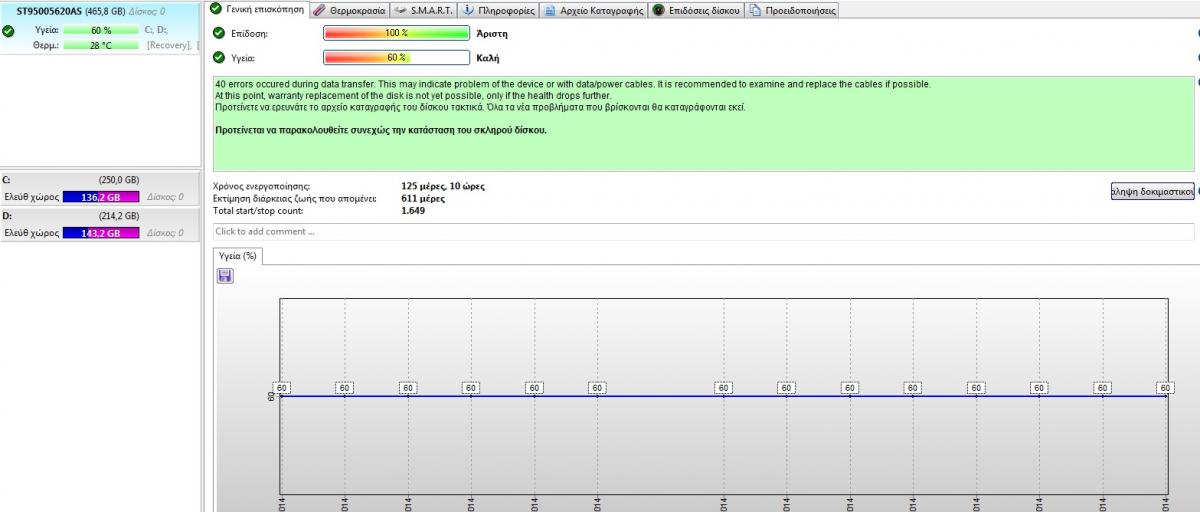The image size is (1200, 512).
Task: Click the Άριστη performance rating
Action: click(494, 33)
